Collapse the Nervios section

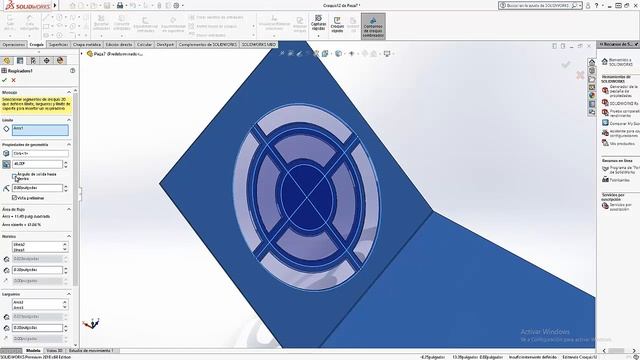69,236
